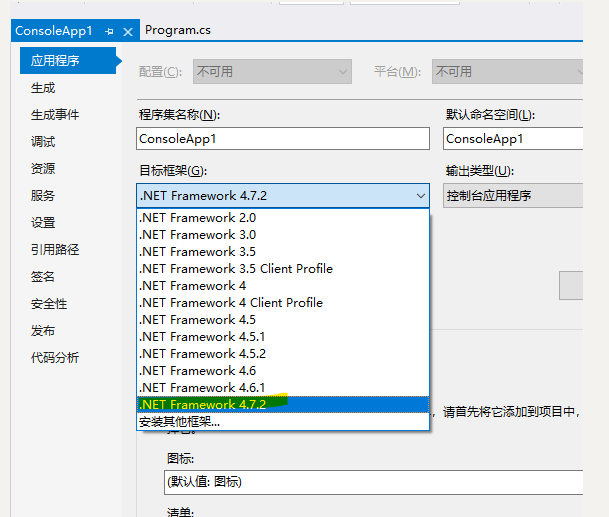Select highlighted .NET Framework 4.7.2 item
This screenshot has height=517, width=609.
point(283,405)
